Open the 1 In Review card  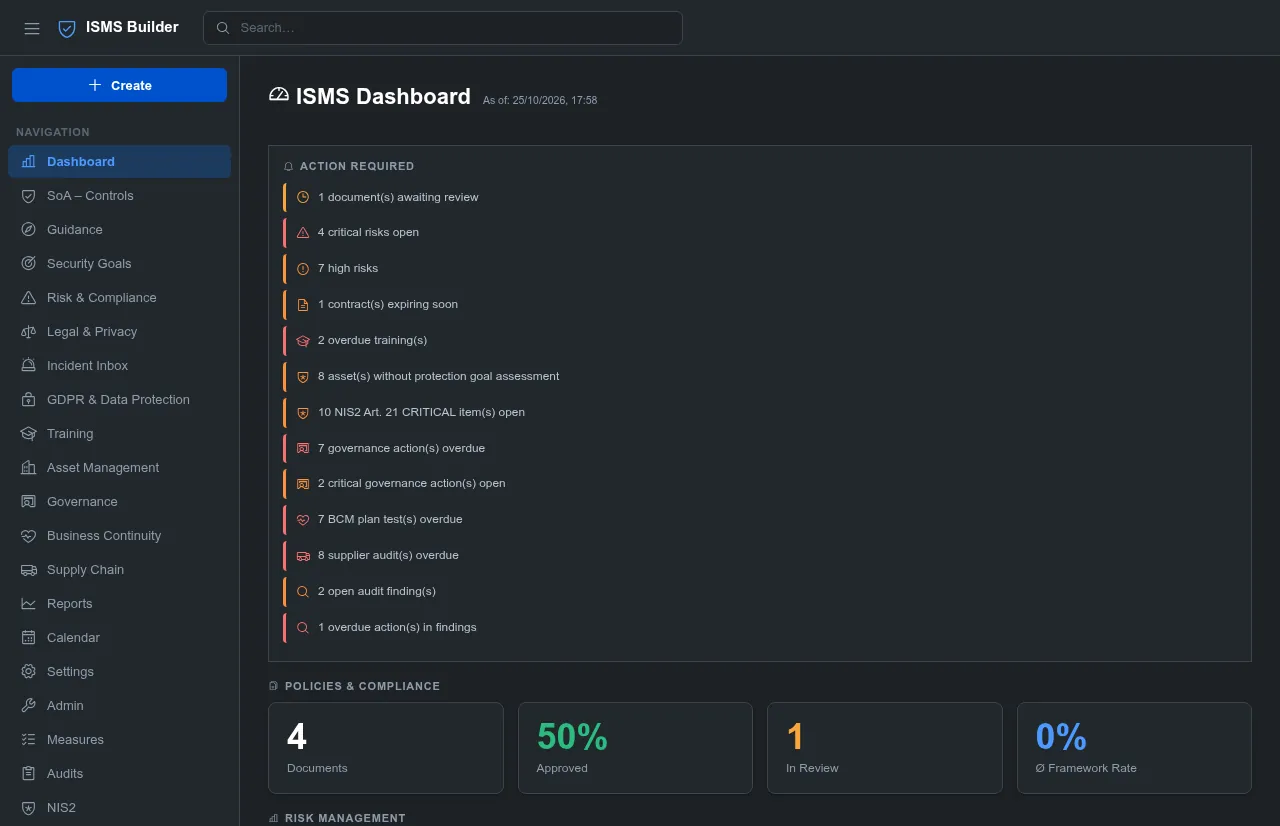tap(885, 748)
